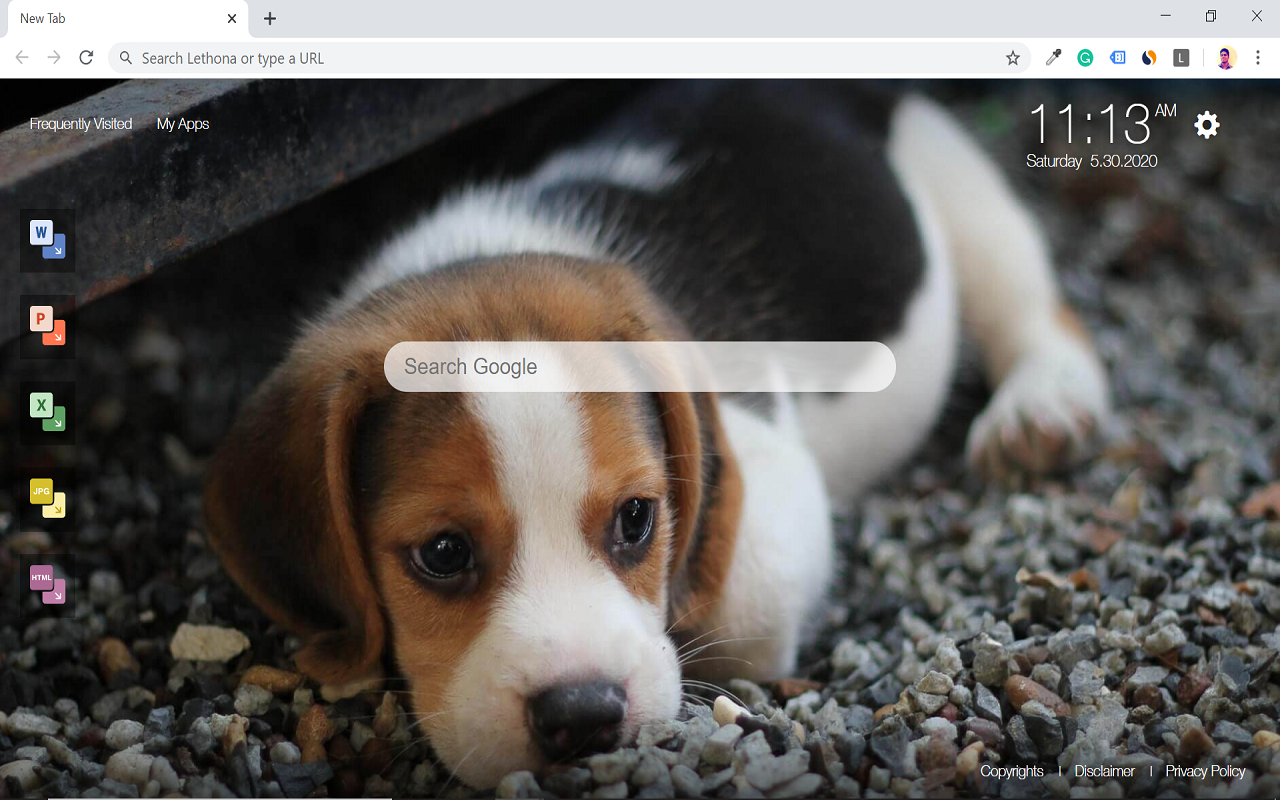Bookmark the page with the star icon
Image resolution: width=1280 pixels, height=800 pixels.
pyautogui.click(x=1013, y=57)
